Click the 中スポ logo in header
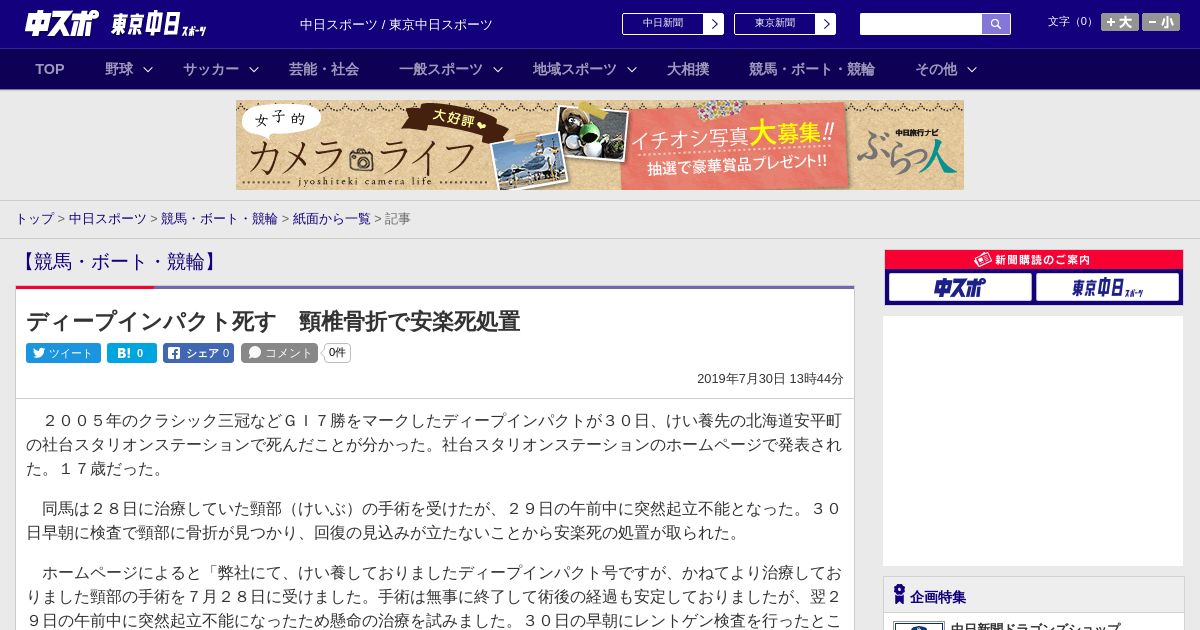Screen dimensions: 1200x630 coord(62,23)
